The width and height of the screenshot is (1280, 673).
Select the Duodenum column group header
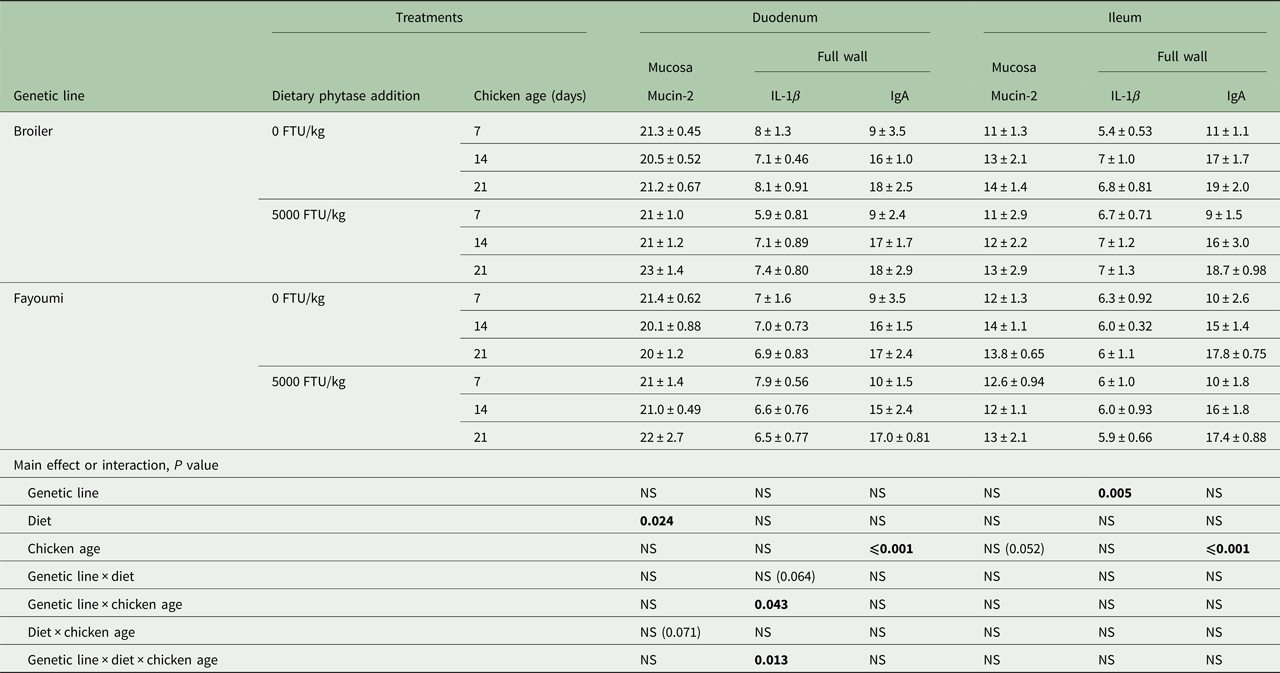coord(784,18)
